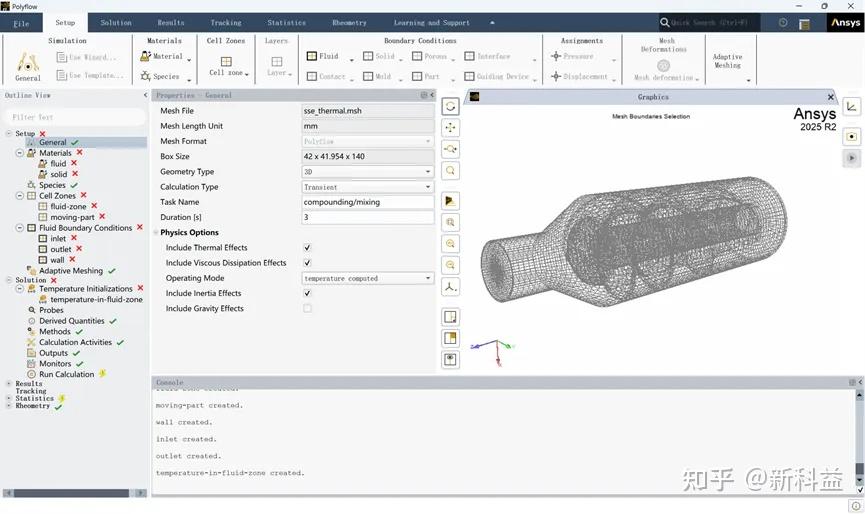Open General simulation settings in the ribbon
This screenshot has width=865, height=514.
pyautogui.click(x=28, y=67)
